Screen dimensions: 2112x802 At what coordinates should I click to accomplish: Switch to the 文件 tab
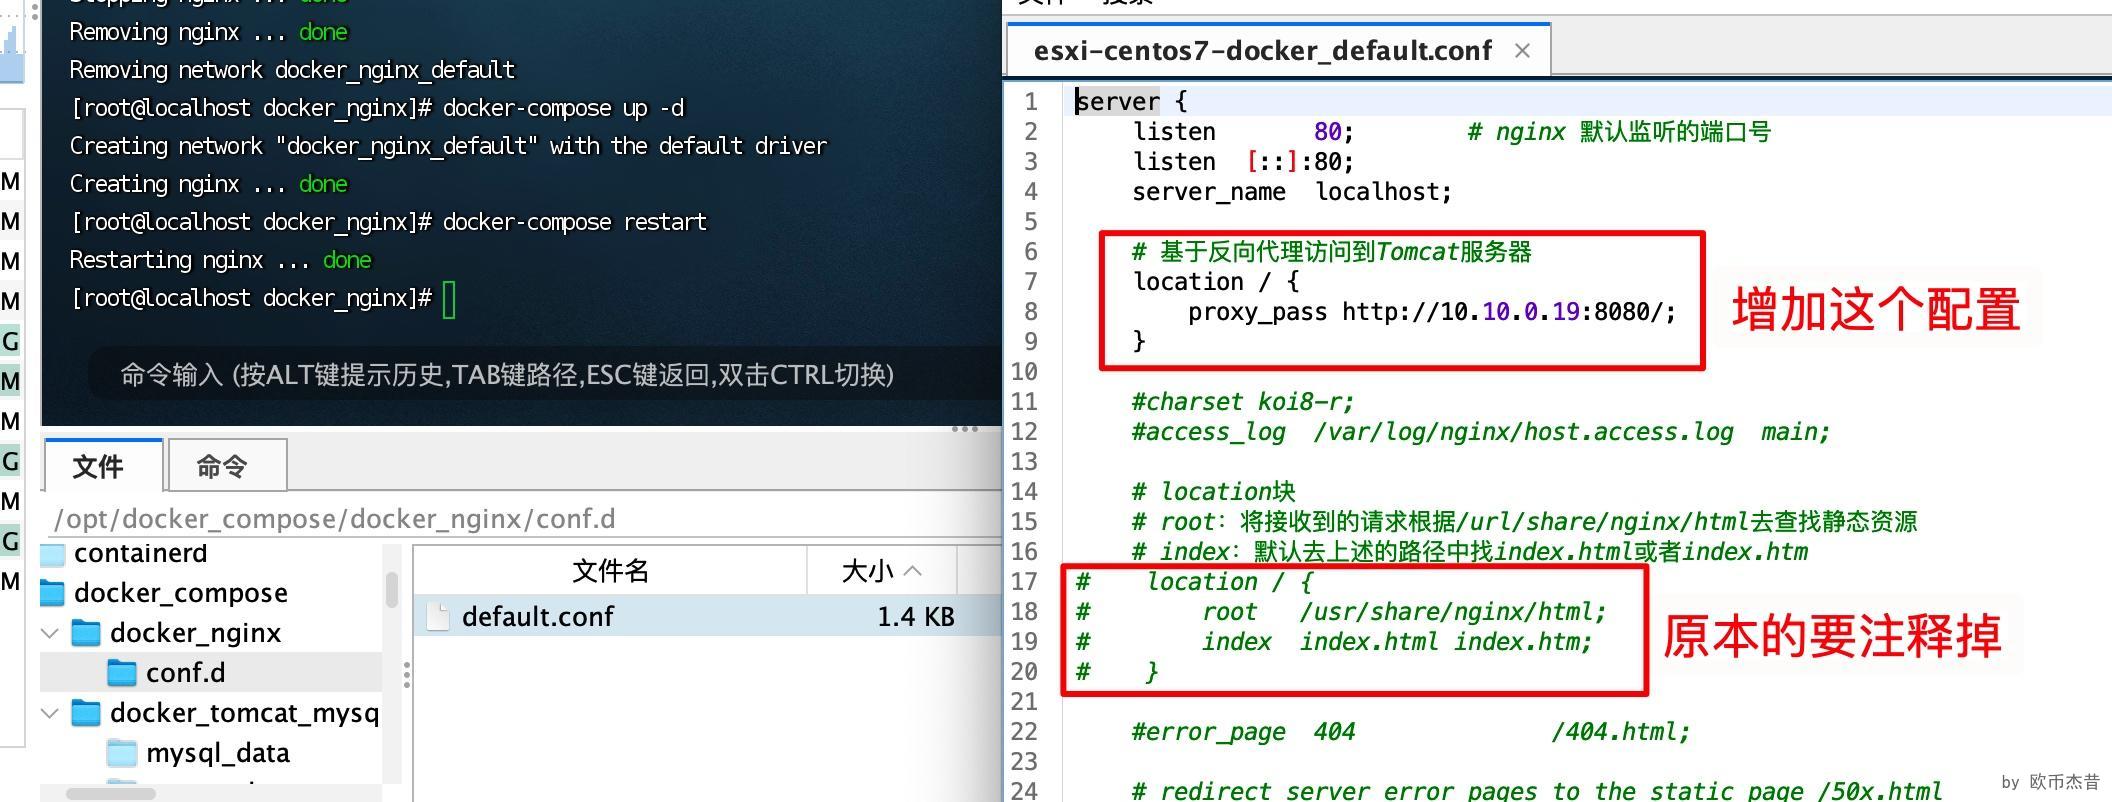point(99,466)
